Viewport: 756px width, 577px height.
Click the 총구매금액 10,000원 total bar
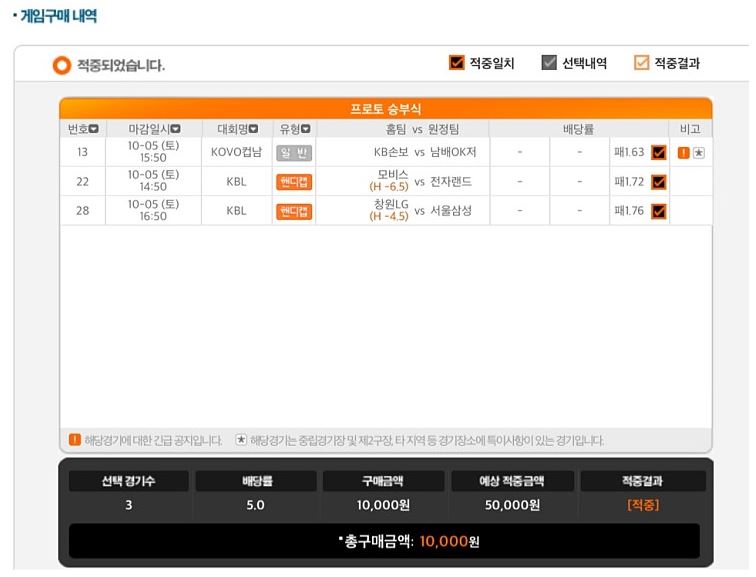[x=384, y=541]
